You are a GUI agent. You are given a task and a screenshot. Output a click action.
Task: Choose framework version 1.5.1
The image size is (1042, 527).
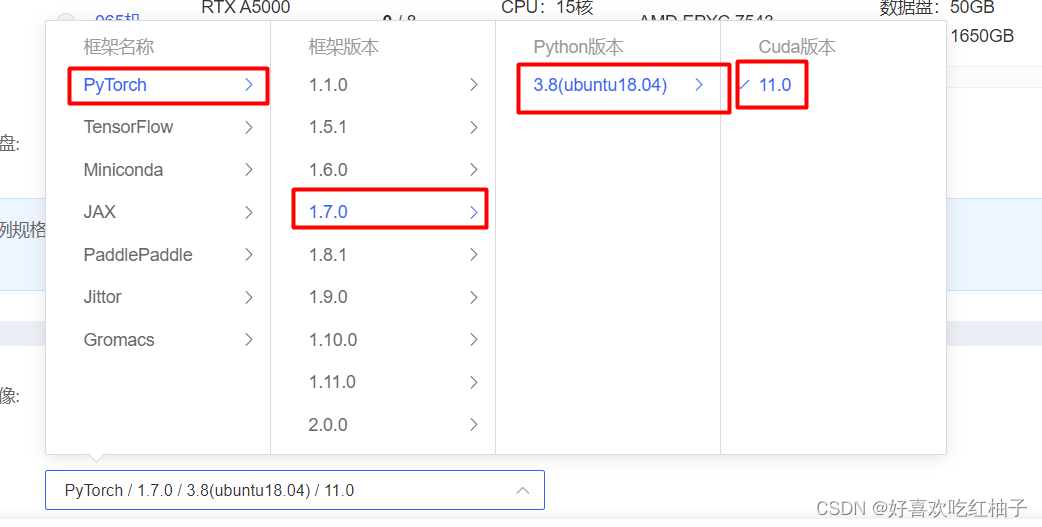[x=383, y=127]
